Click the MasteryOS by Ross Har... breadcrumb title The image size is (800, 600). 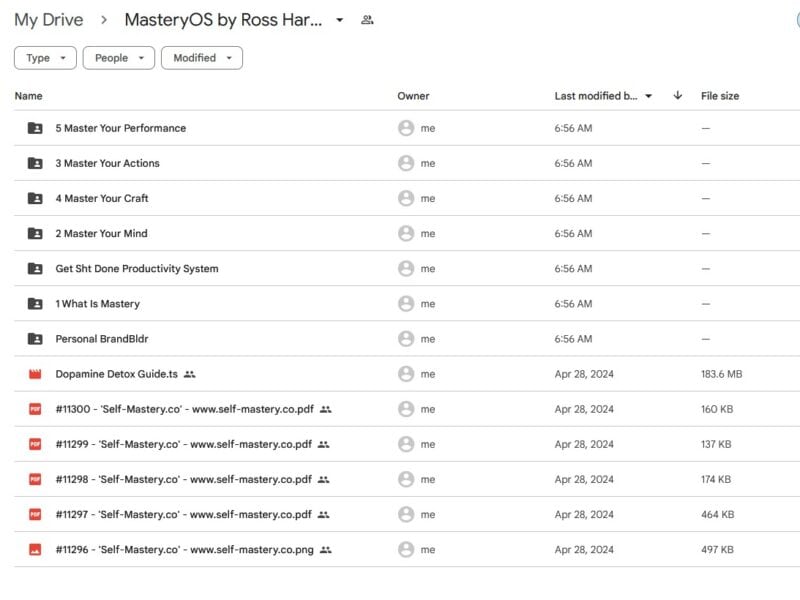click(223, 20)
